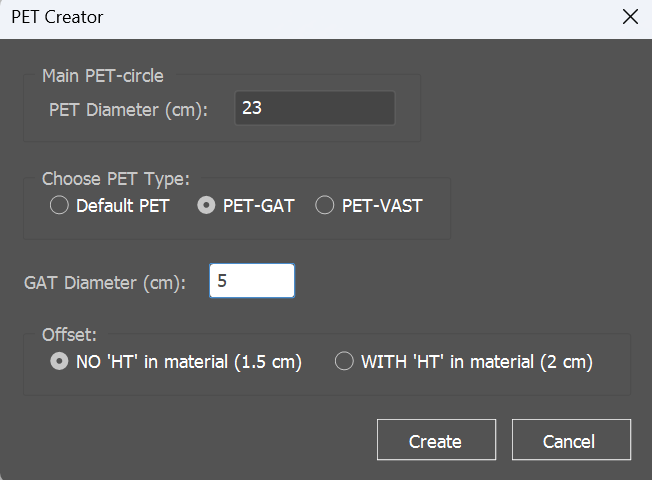This screenshot has height=480, width=652.
Task: Click the "Choose PET Type:" heading
Action: pos(115,179)
